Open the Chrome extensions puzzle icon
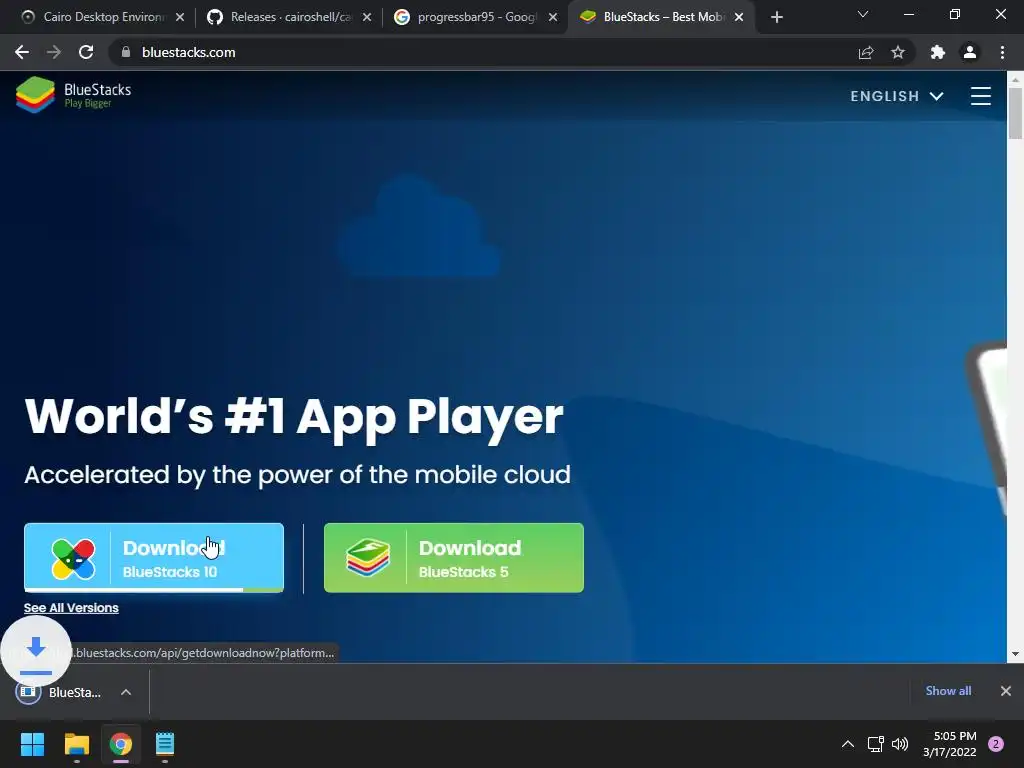The width and height of the screenshot is (1024, 768). [x=938, y=52]
